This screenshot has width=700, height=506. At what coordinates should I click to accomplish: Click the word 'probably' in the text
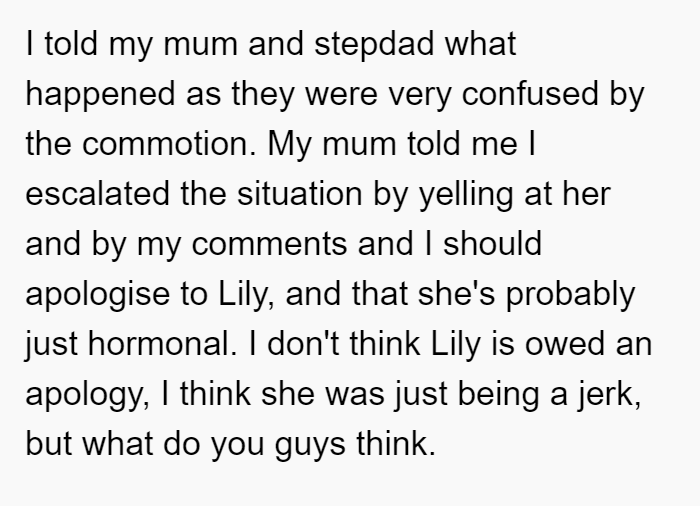point(570,296)
